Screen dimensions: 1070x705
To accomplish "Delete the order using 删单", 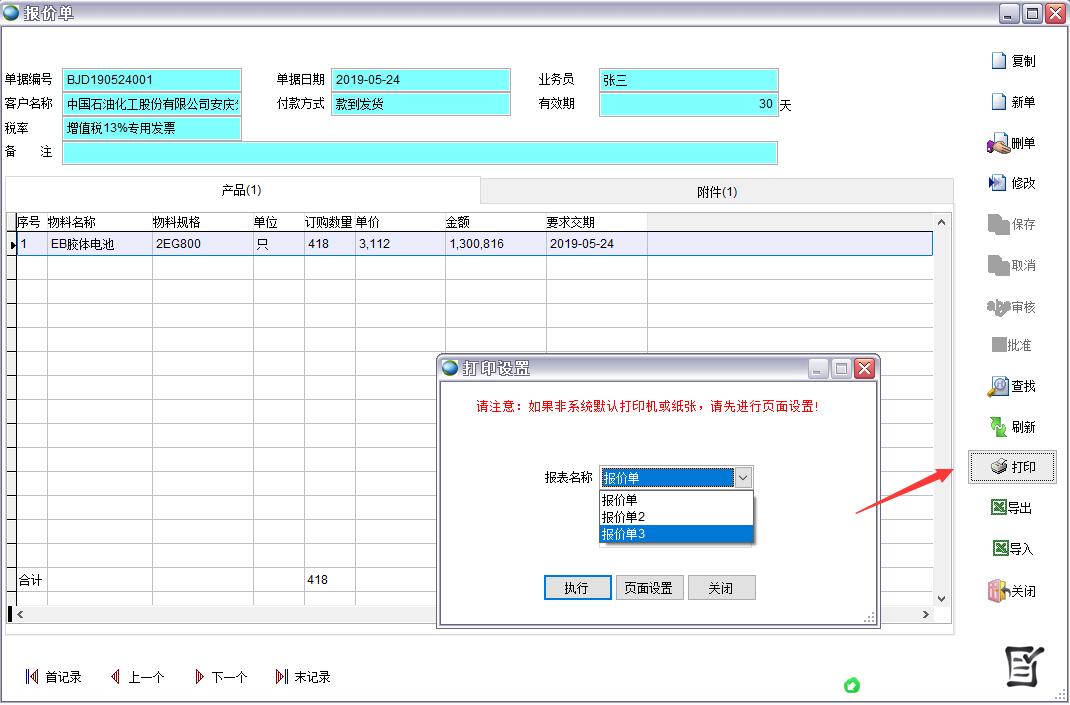I will [x=999, y=144].
